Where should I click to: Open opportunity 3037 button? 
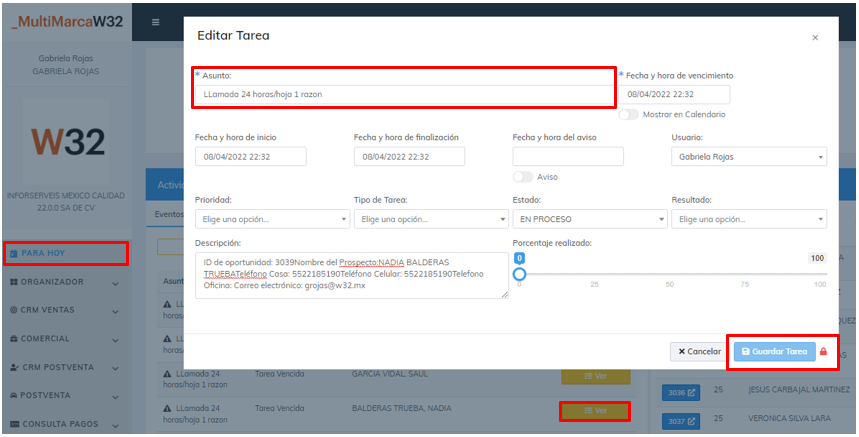pyautogui.click(x=681, y=421)
